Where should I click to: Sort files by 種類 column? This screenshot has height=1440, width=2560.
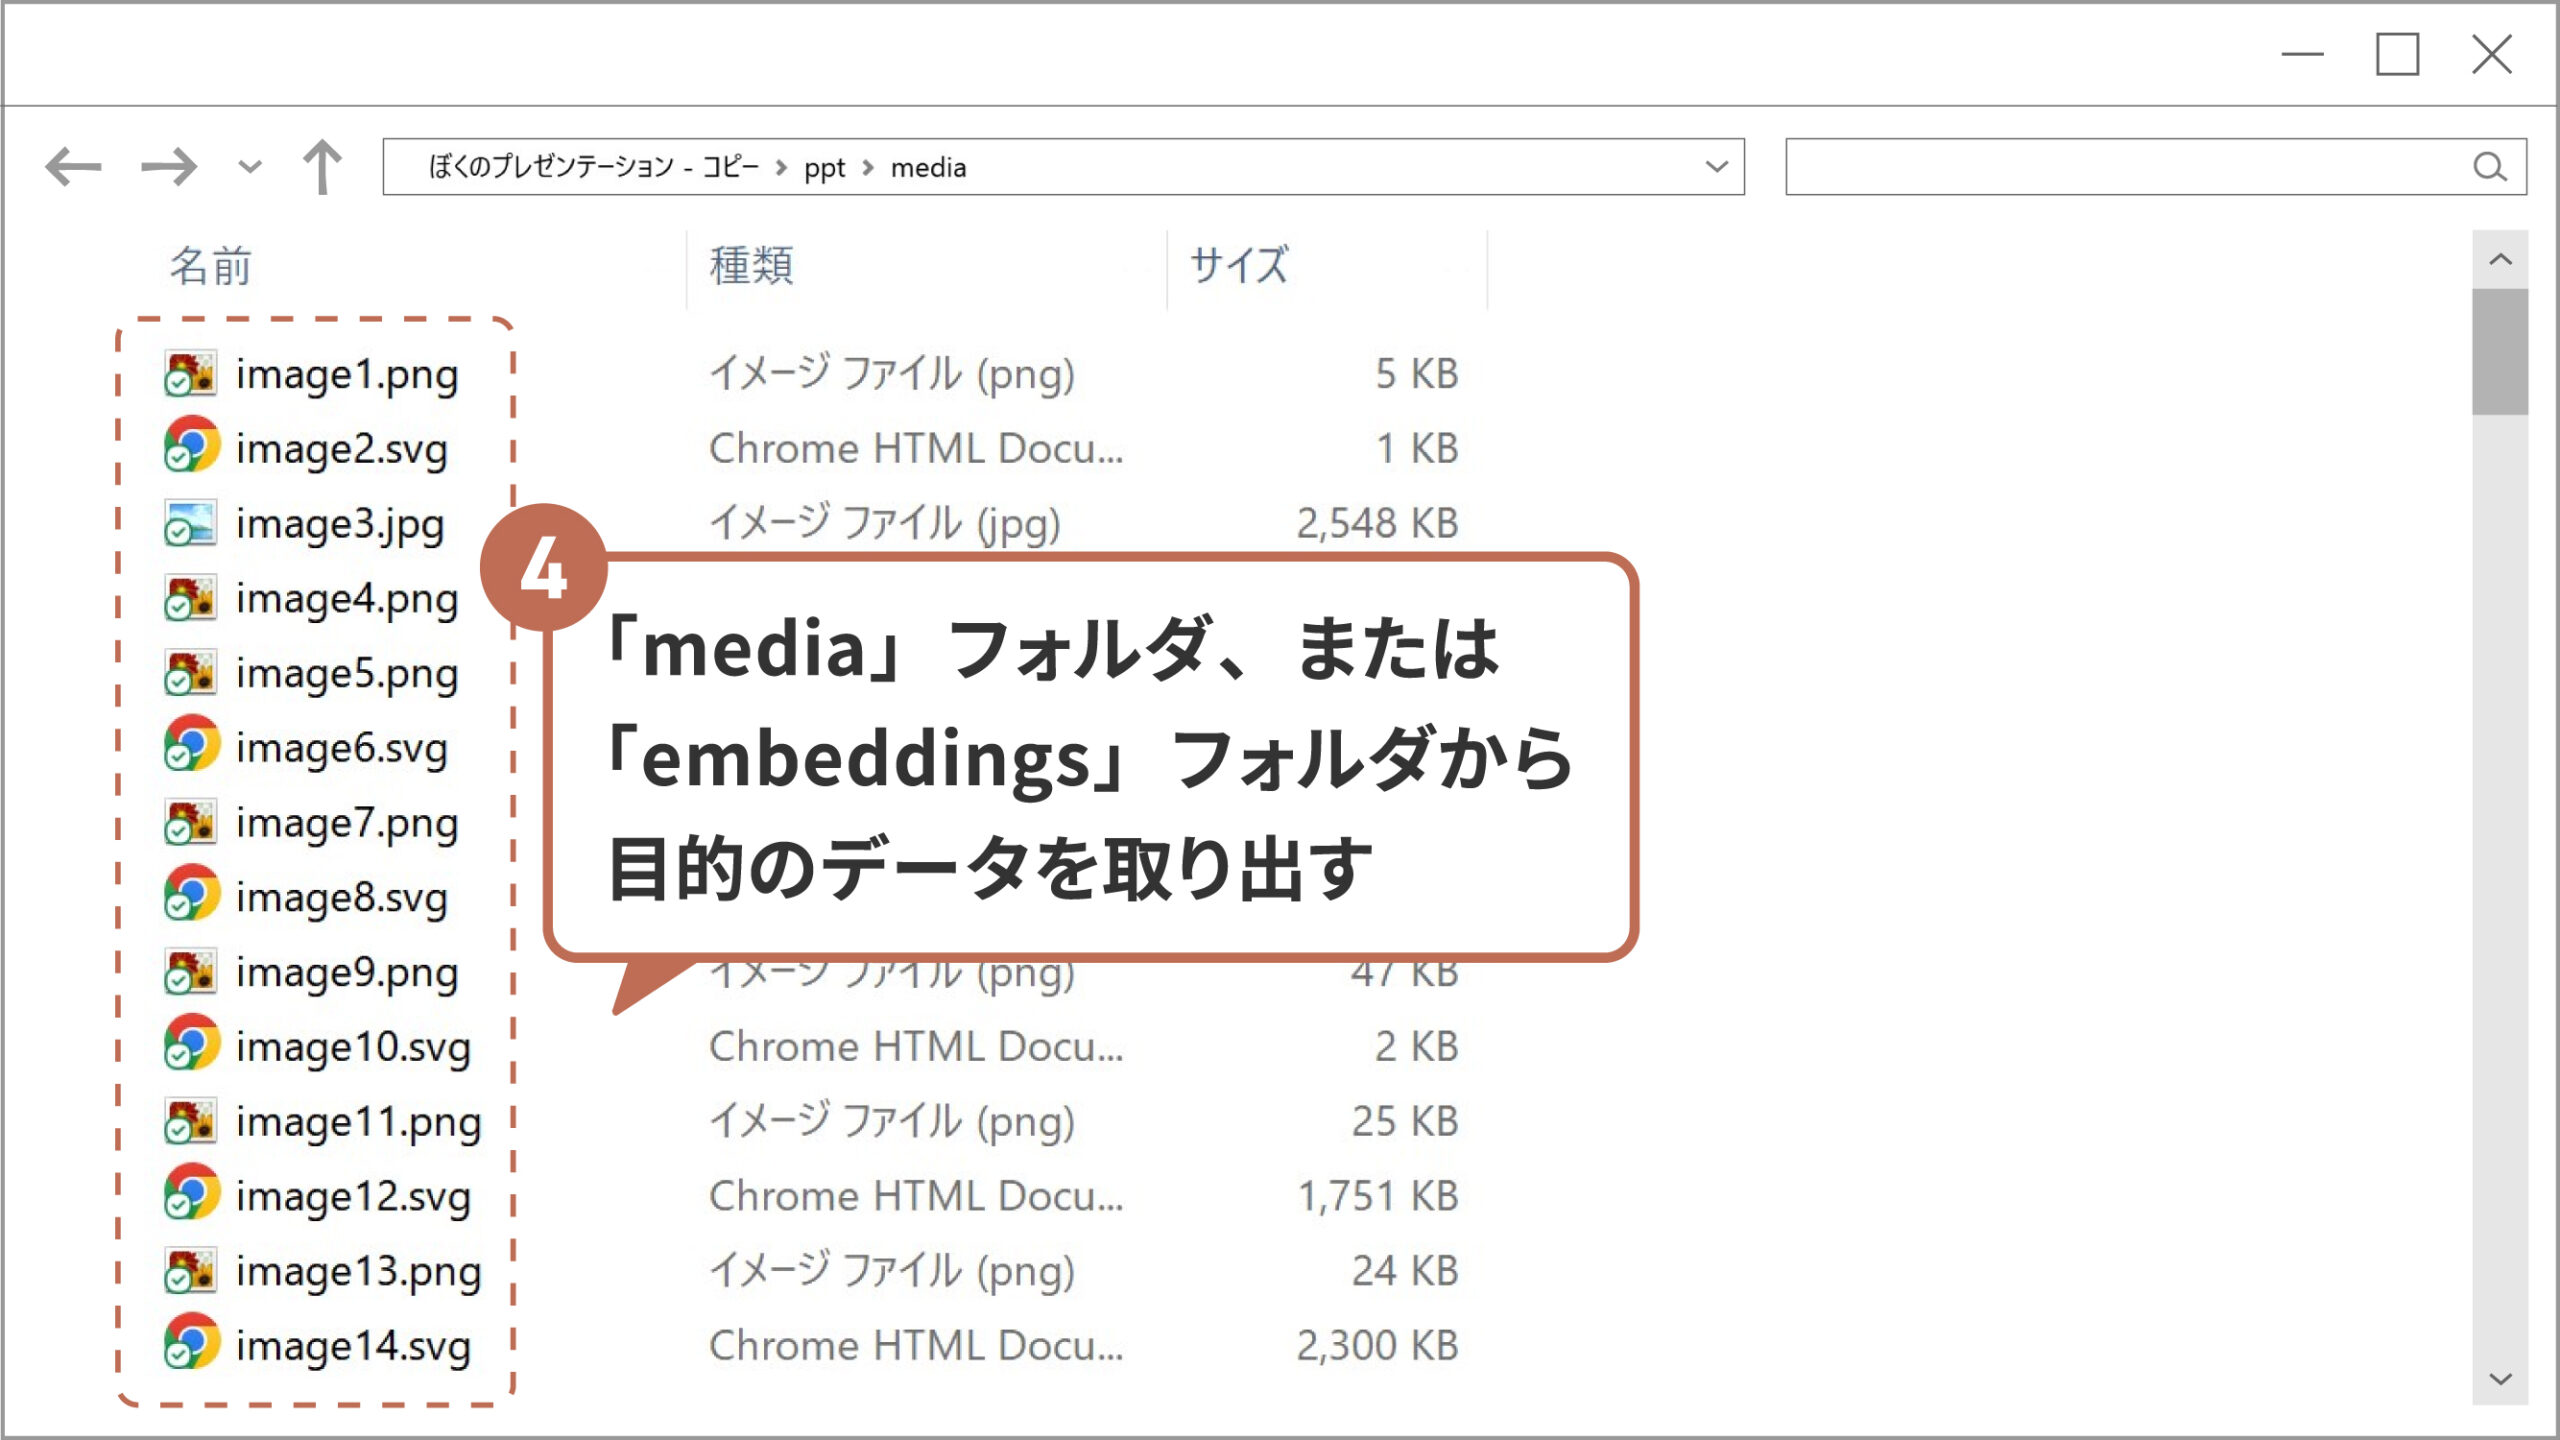752,266
